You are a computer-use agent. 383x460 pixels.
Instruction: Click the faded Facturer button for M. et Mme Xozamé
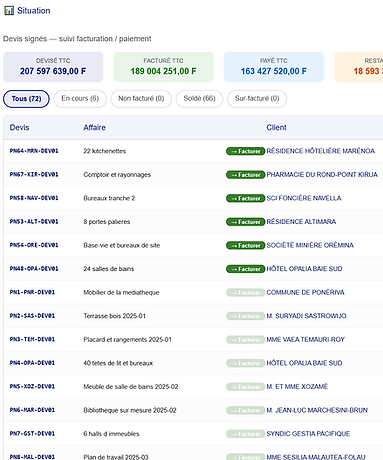[x=245, y=387]
